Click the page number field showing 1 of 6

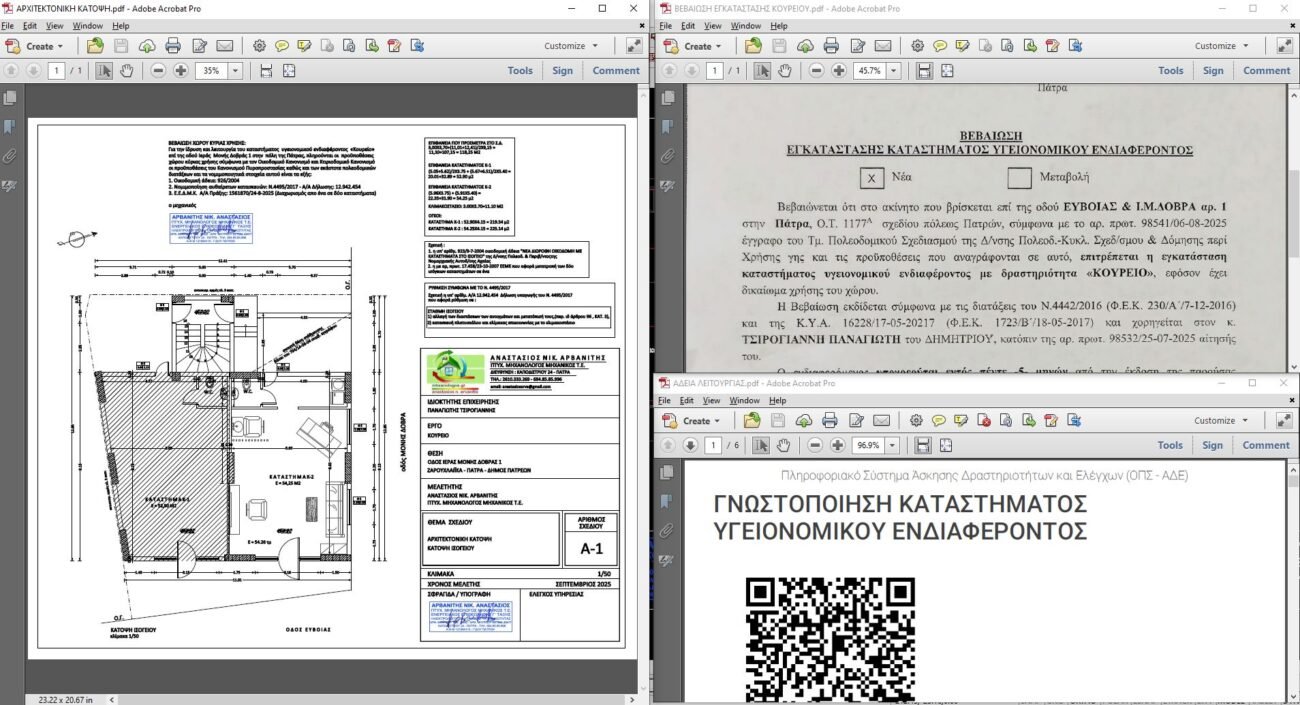coord(714,446)
